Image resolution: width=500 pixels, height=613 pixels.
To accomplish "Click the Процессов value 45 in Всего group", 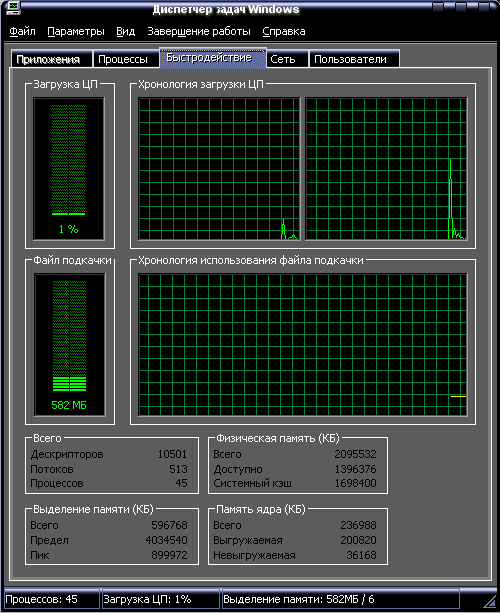I will [181, 483].
